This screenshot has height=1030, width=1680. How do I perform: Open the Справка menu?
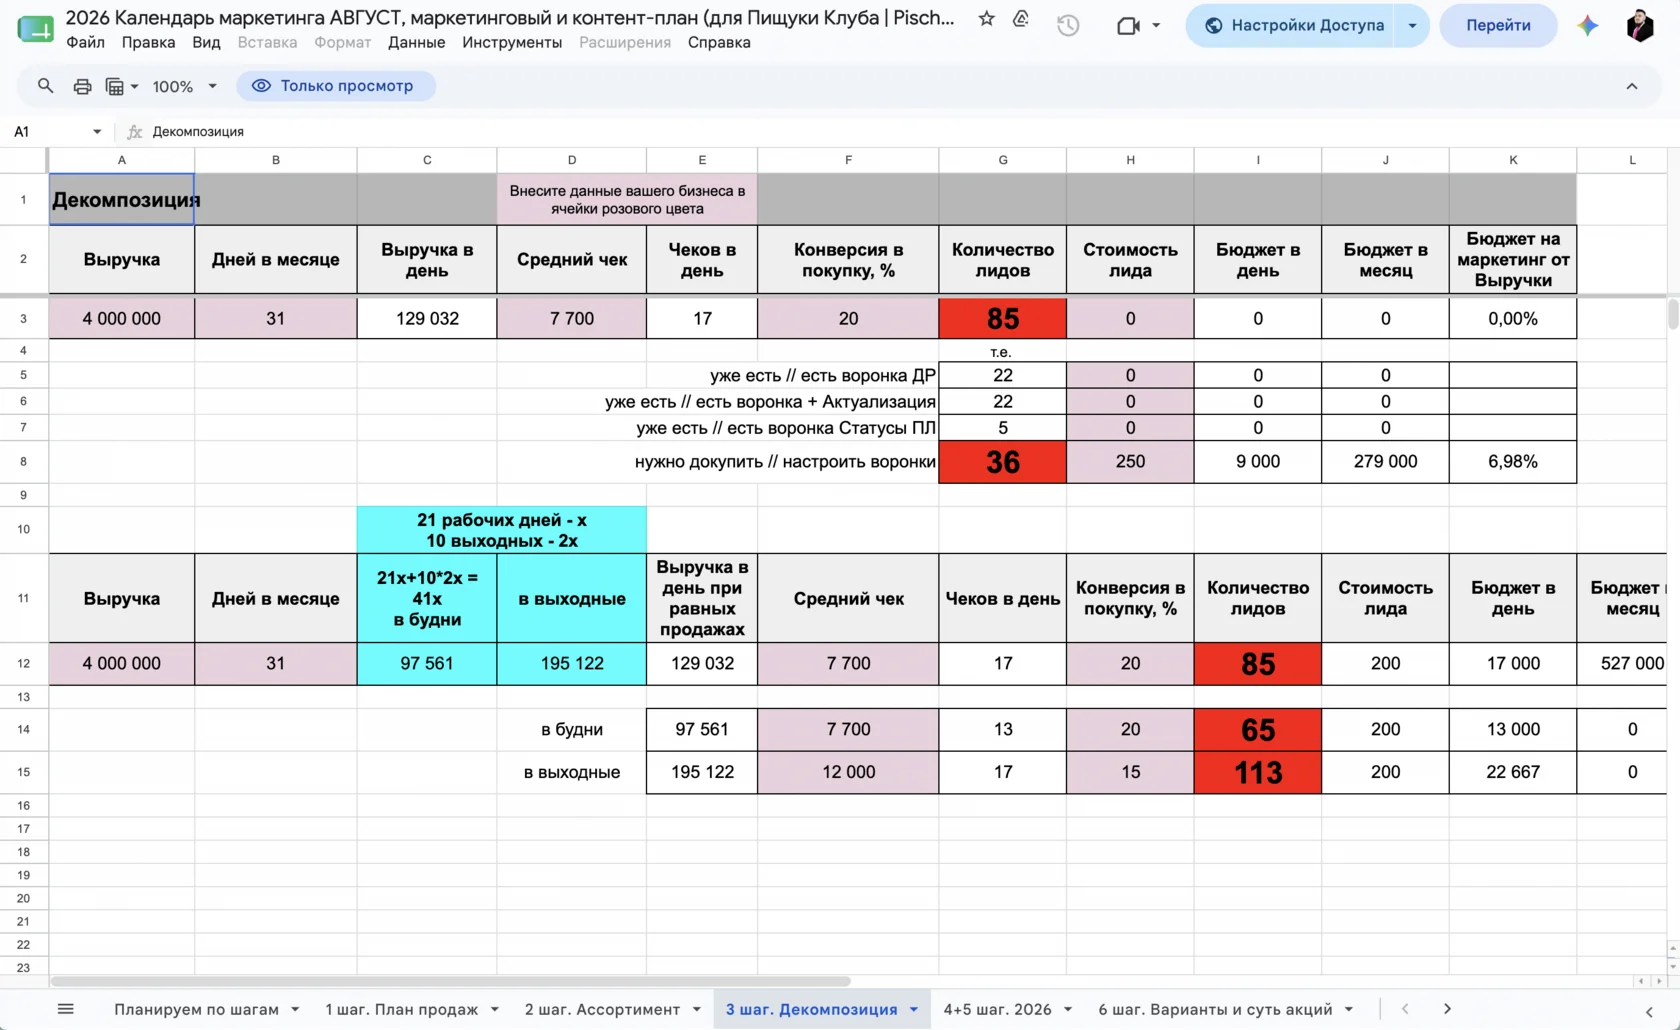click(719, 42)
